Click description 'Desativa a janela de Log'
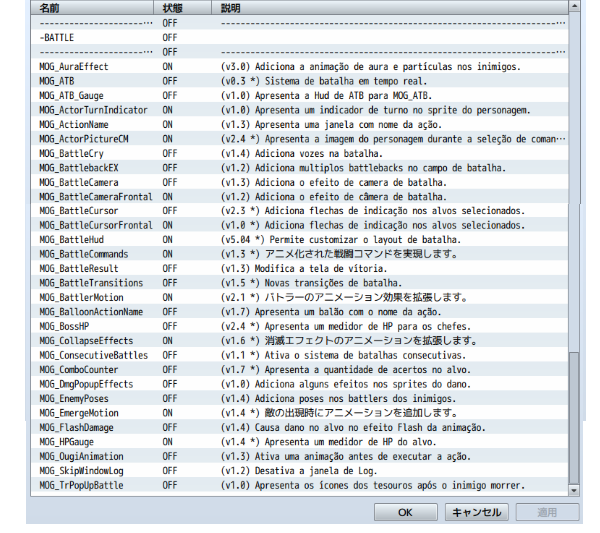 coord(316,471)
